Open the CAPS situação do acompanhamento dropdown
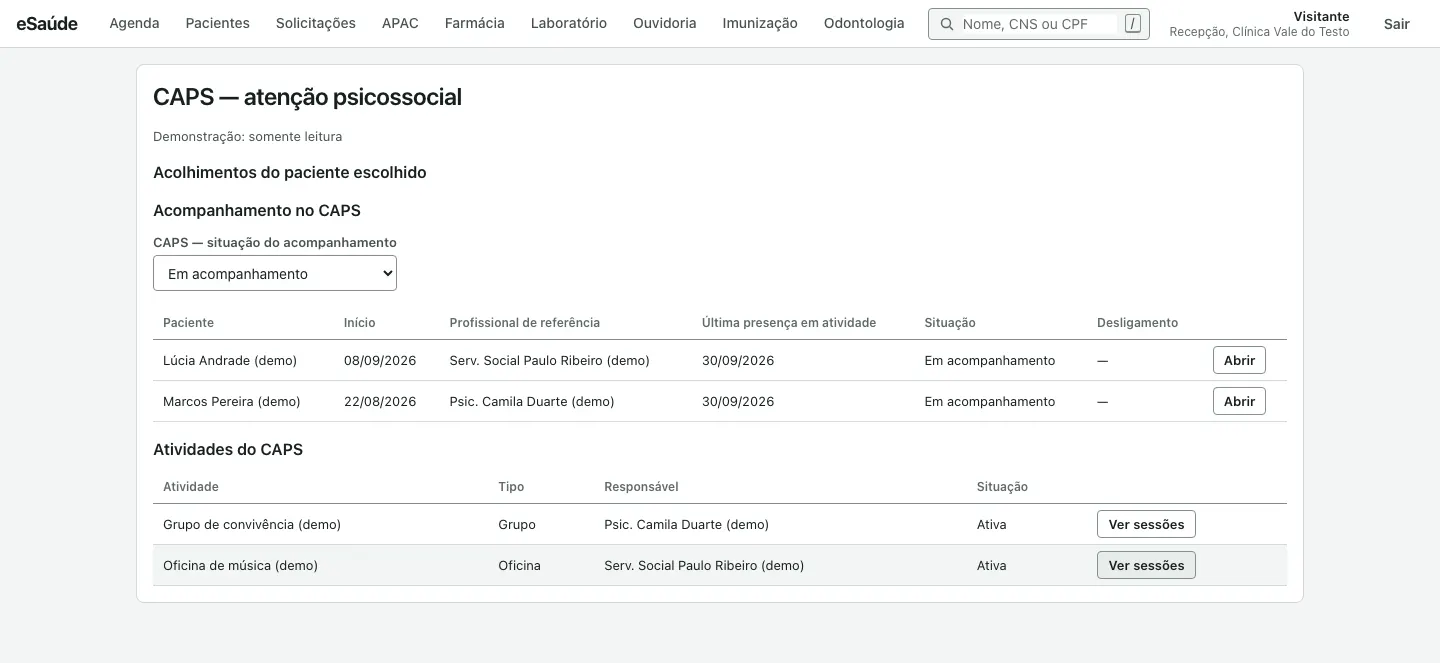The image size is (1440, 663). [x=275, y=273]
